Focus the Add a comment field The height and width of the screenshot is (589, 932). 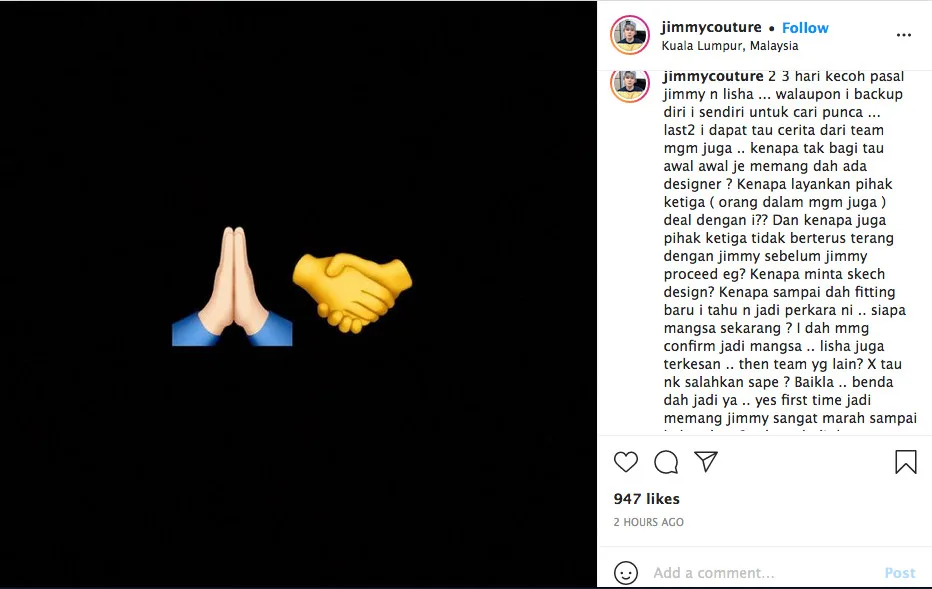[760, 573]
